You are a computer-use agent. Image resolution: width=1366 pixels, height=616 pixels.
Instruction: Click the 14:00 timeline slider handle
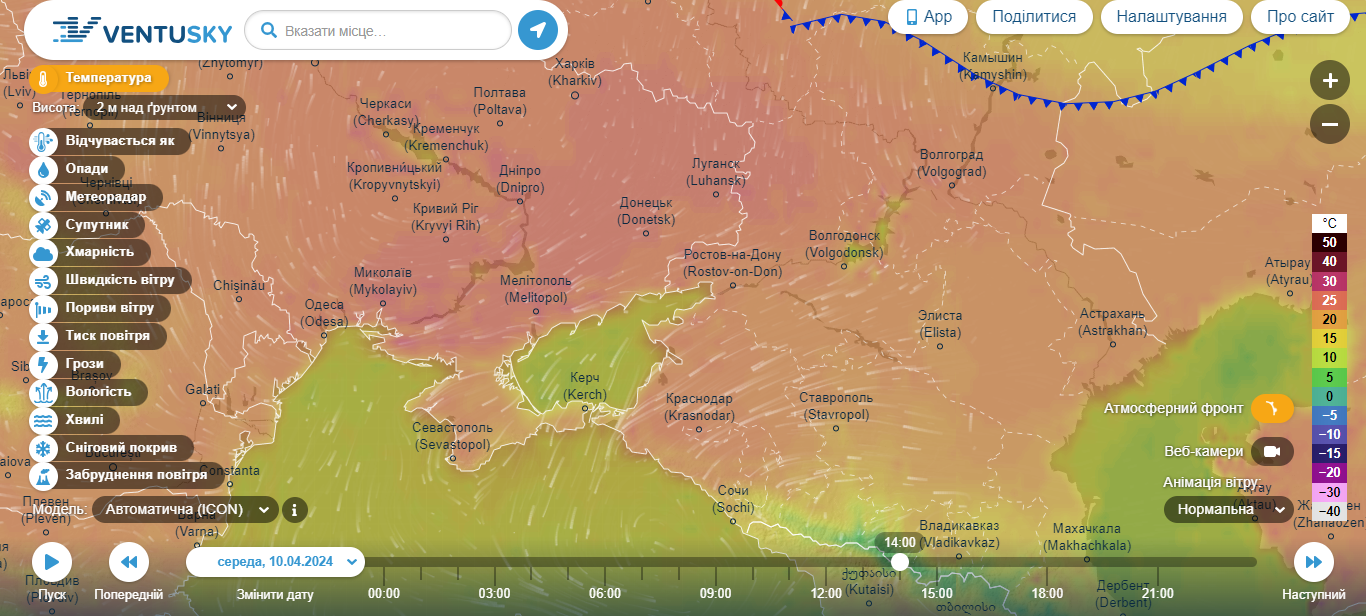click(x=900, y=562)
